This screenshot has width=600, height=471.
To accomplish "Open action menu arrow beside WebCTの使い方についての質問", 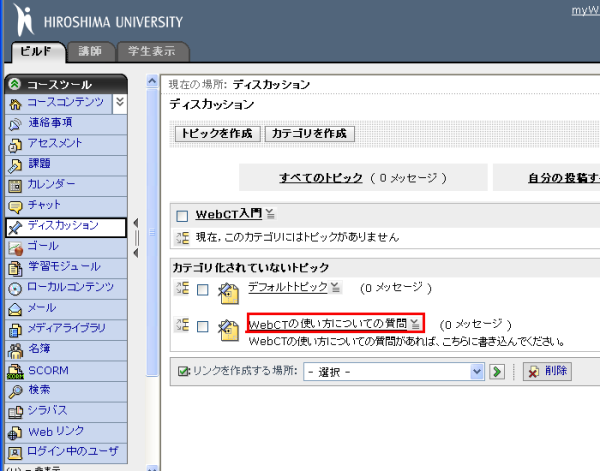I will (x=415, y=324).
